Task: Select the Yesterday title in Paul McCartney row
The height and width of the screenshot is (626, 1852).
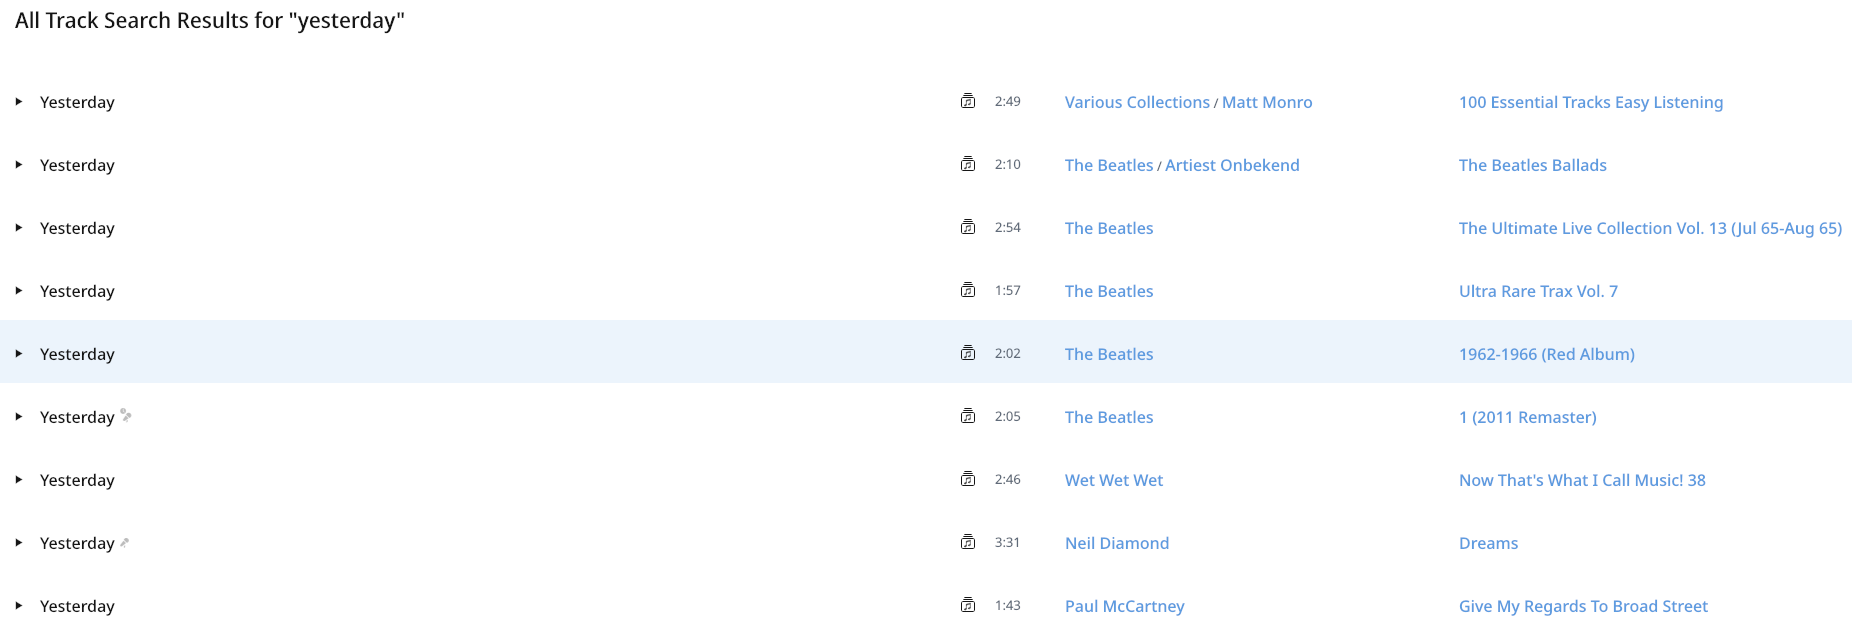Action: click(x=77, y=606)
